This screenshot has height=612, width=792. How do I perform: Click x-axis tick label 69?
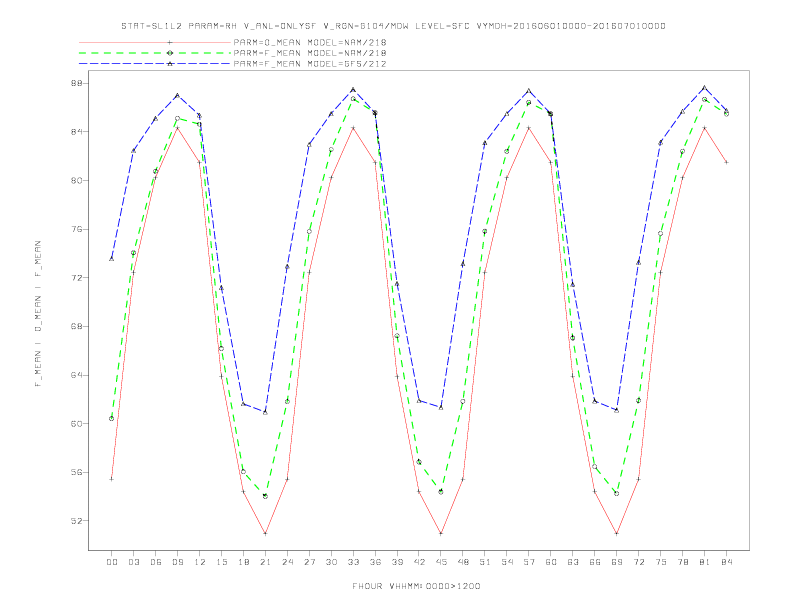tap(617, 562)
